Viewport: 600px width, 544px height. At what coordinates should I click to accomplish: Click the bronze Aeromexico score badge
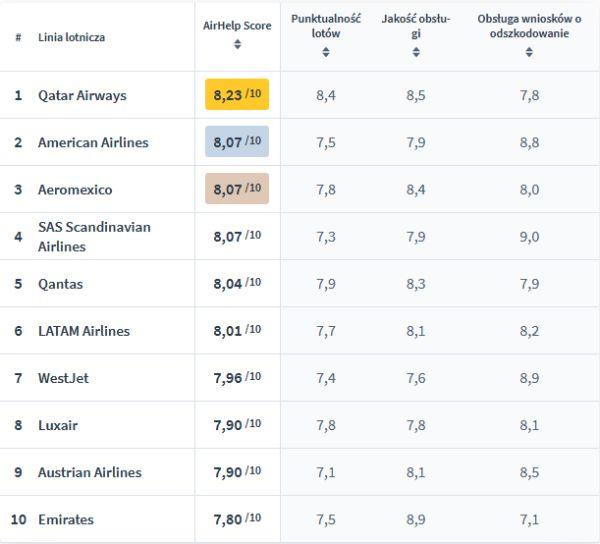[237, 189]
